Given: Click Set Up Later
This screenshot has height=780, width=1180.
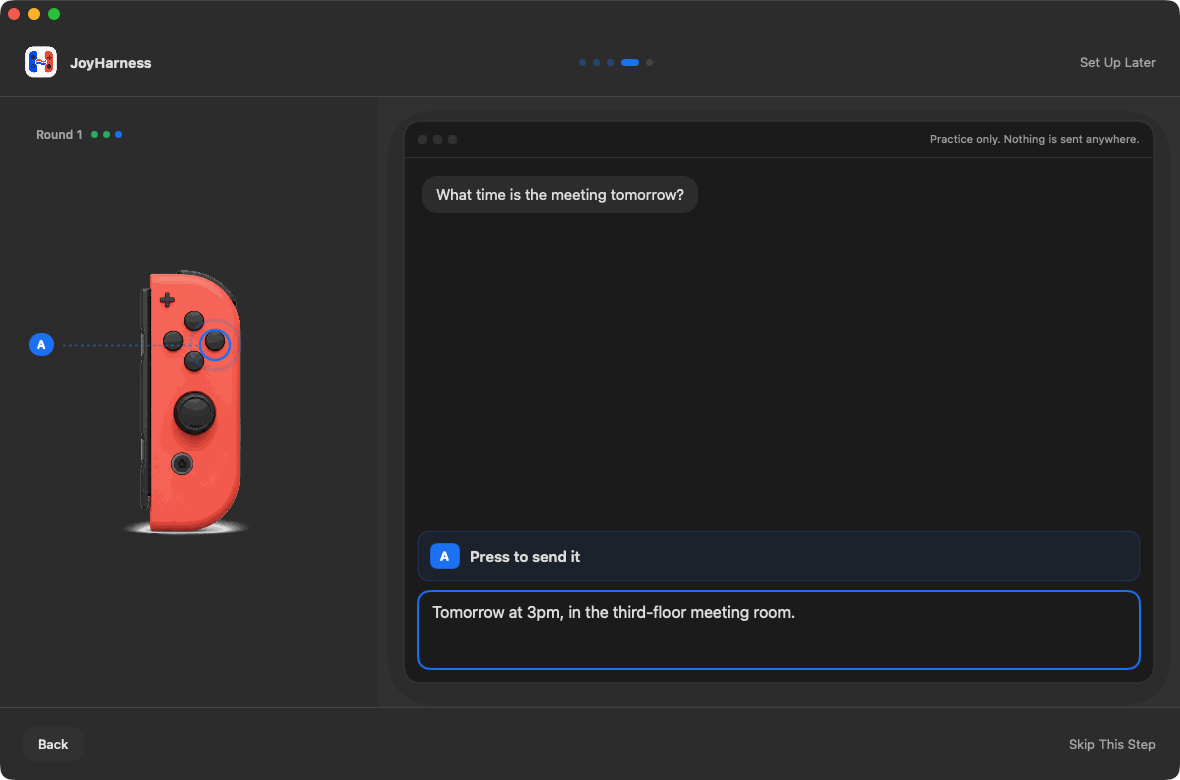Looking at the screenshot, I should point(1118,62).
